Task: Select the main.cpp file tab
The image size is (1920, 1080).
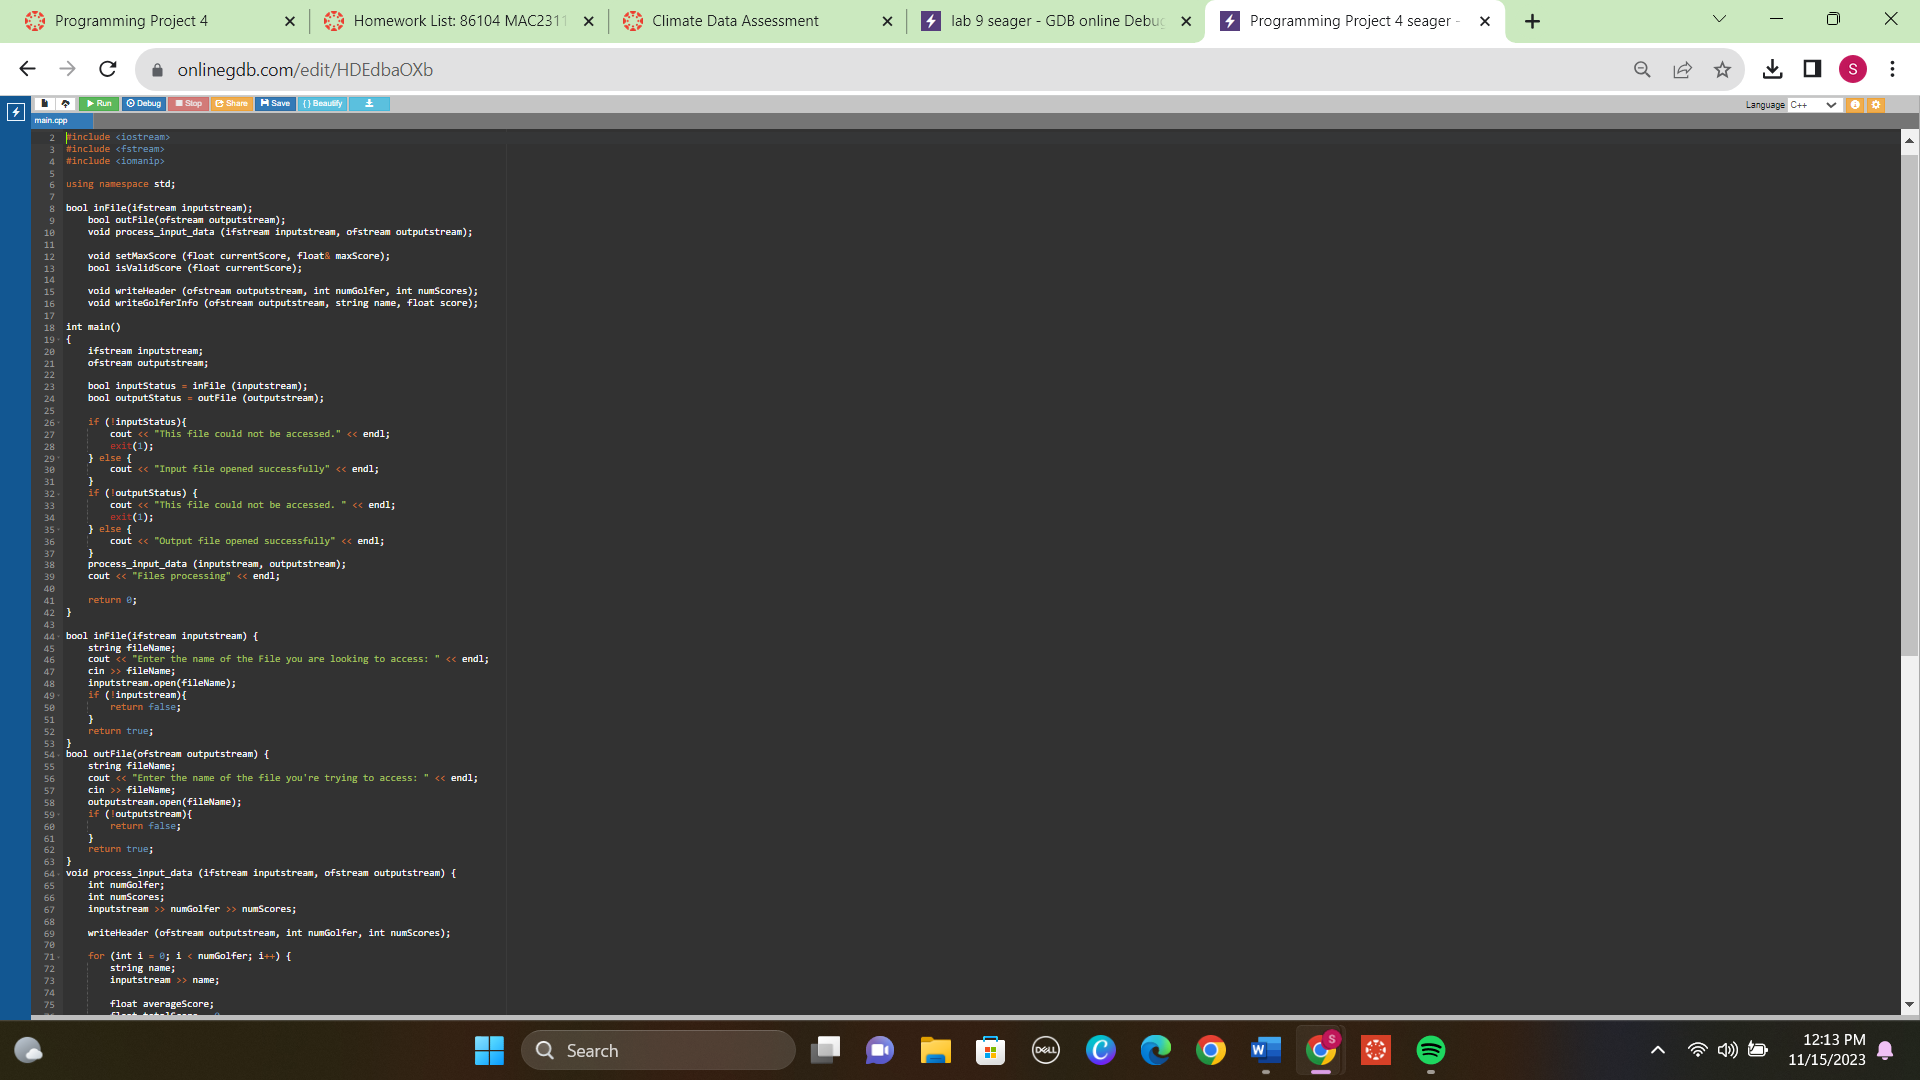Action: [51, 120]
